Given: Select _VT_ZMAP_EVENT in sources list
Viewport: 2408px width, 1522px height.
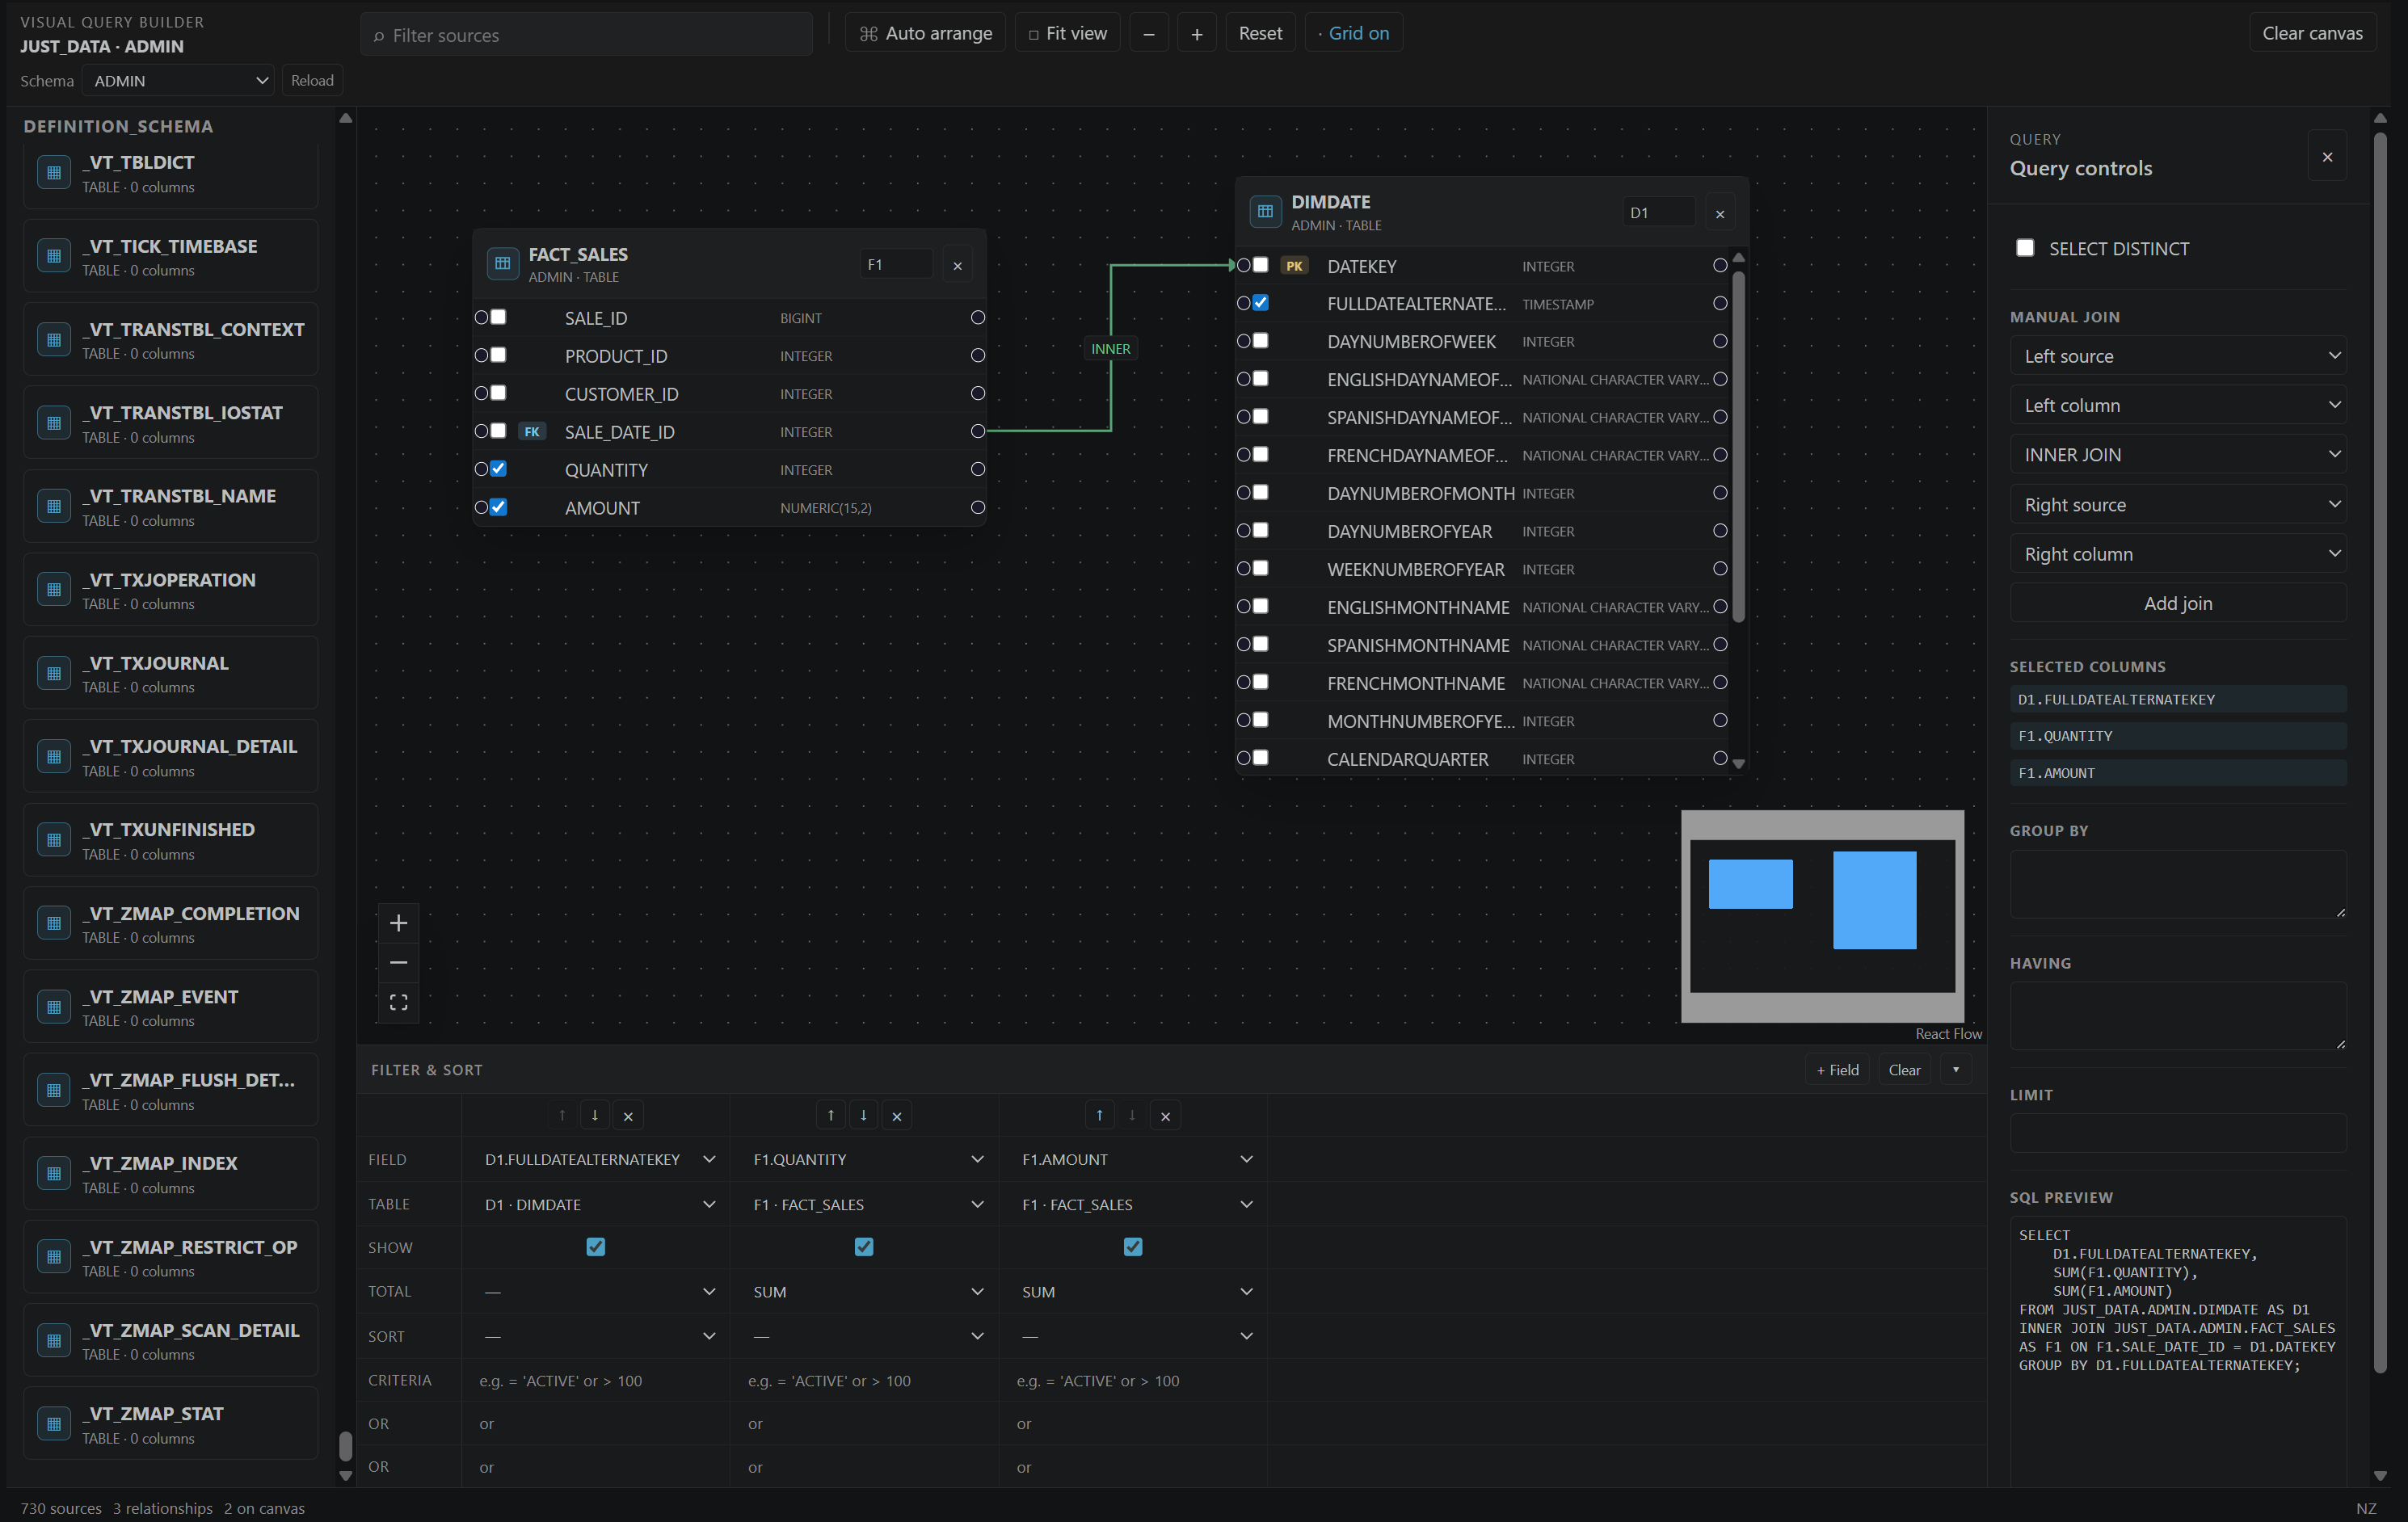Looking at the screenshot, I should pos(170,1007).
